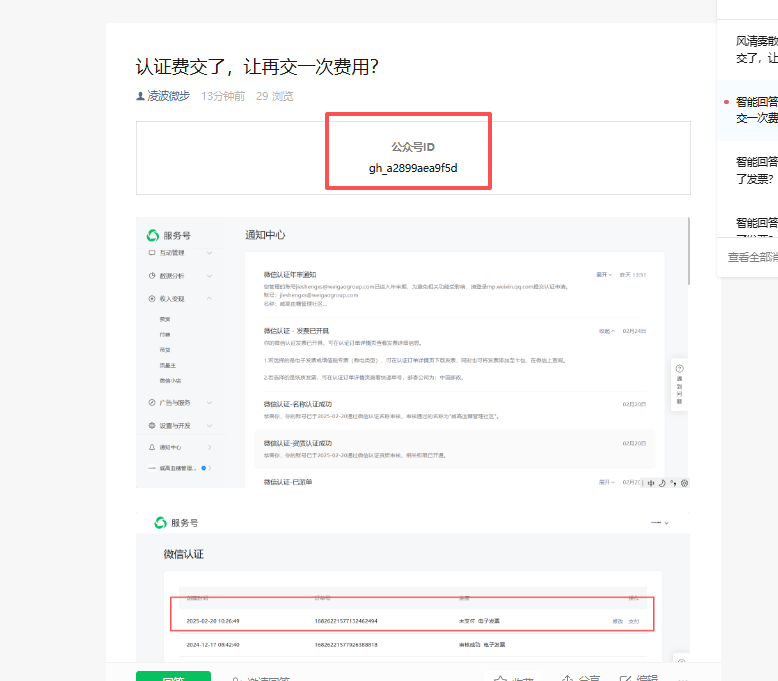Open the 付费 submenu item
778x681 pixels.
tap(165, 335)
